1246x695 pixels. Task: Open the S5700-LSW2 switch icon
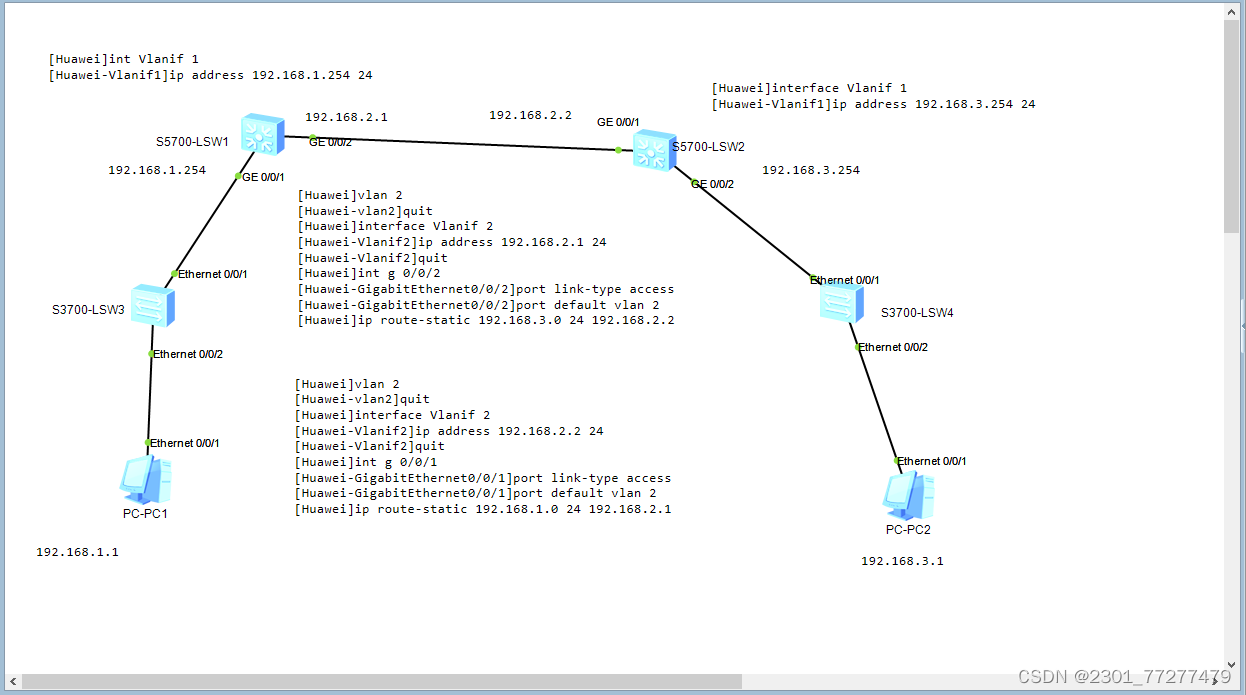(x=654, y=152)
